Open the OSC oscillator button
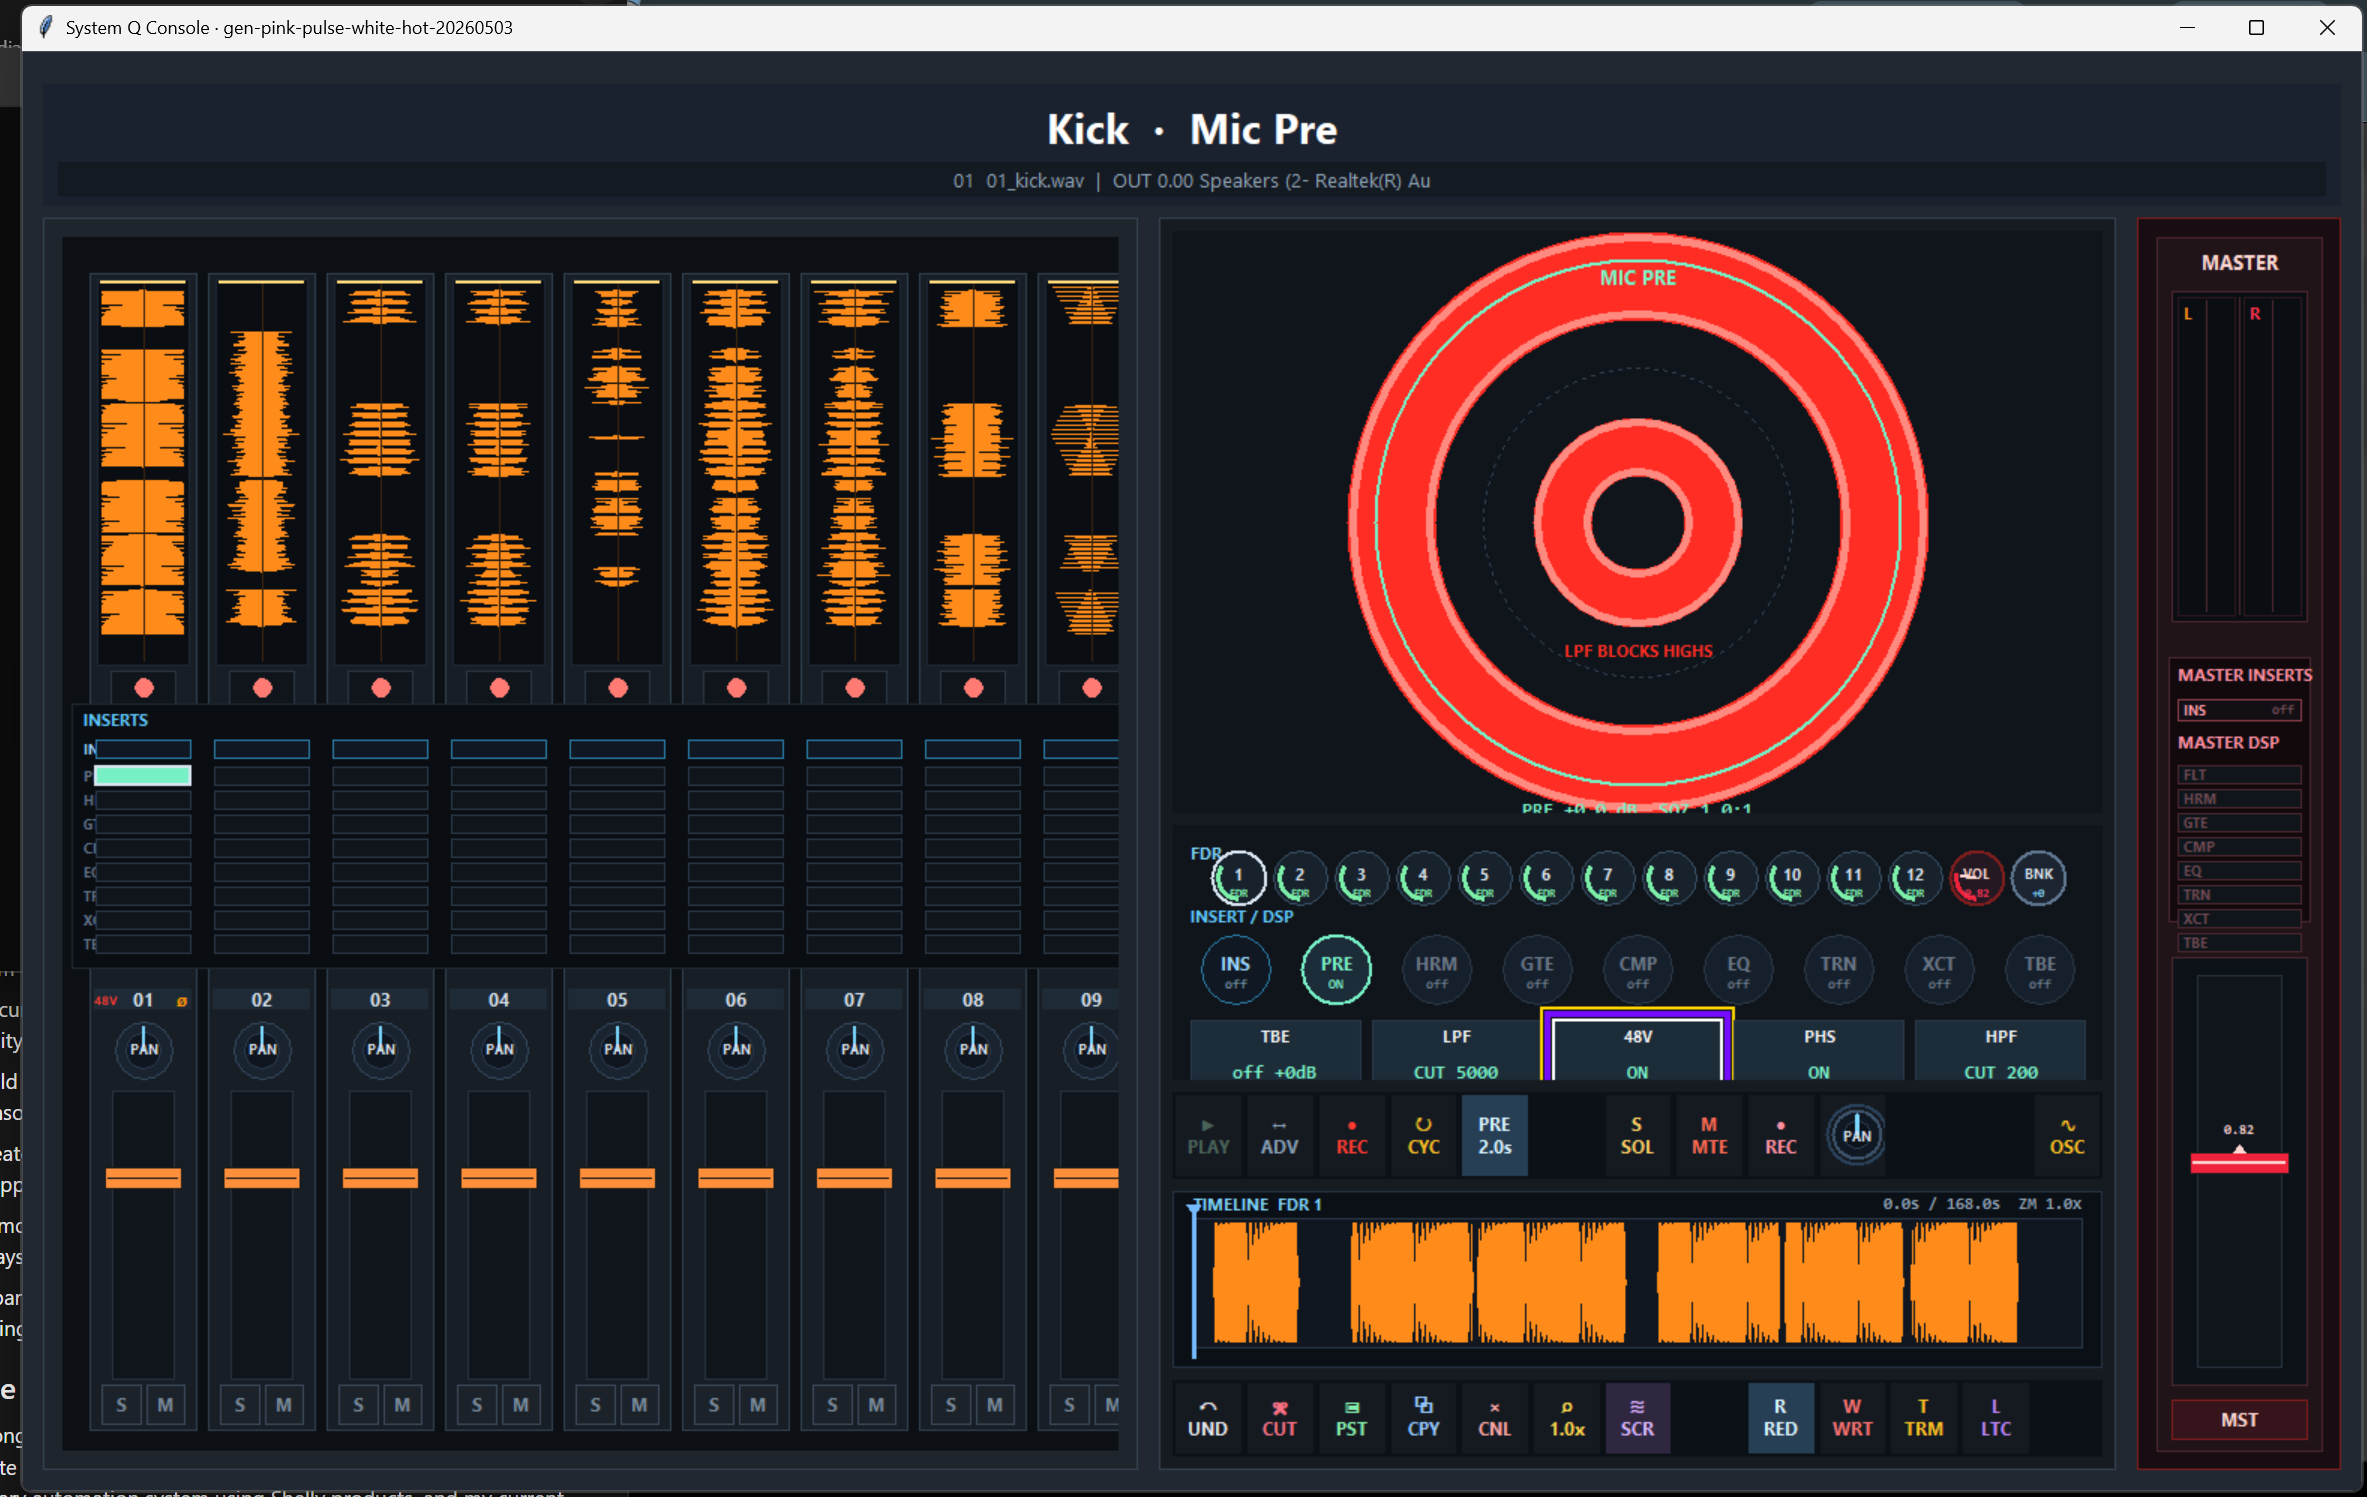The height and width of the screenshot is (1497, 2367). 2067,1135
